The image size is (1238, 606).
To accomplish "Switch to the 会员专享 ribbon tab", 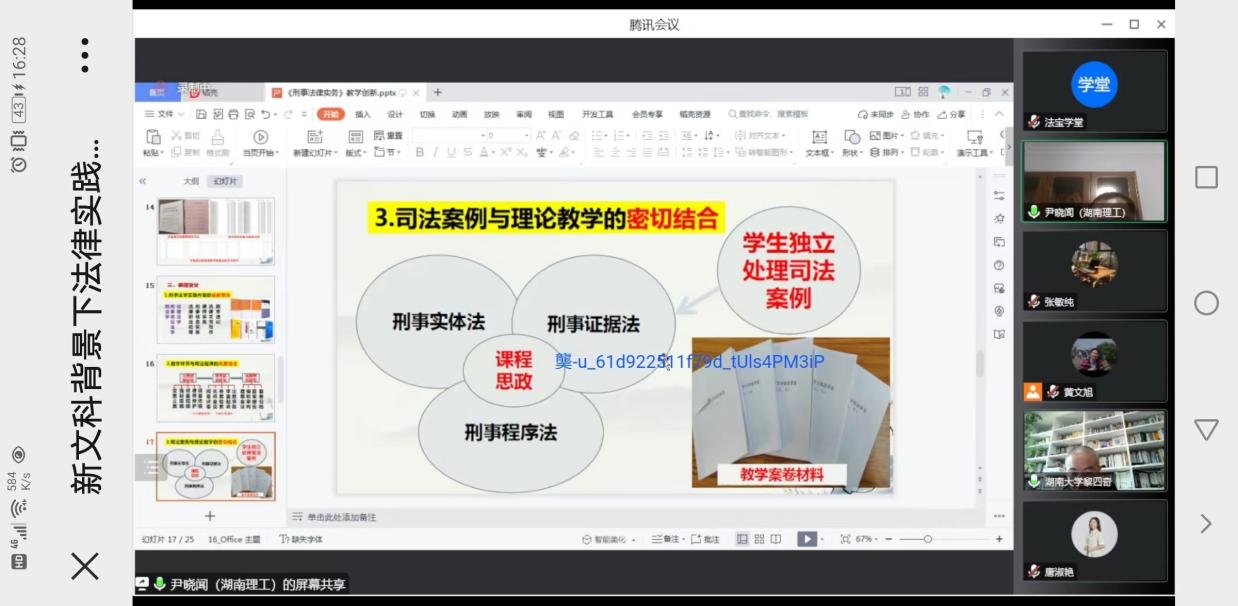I will 647,114.
